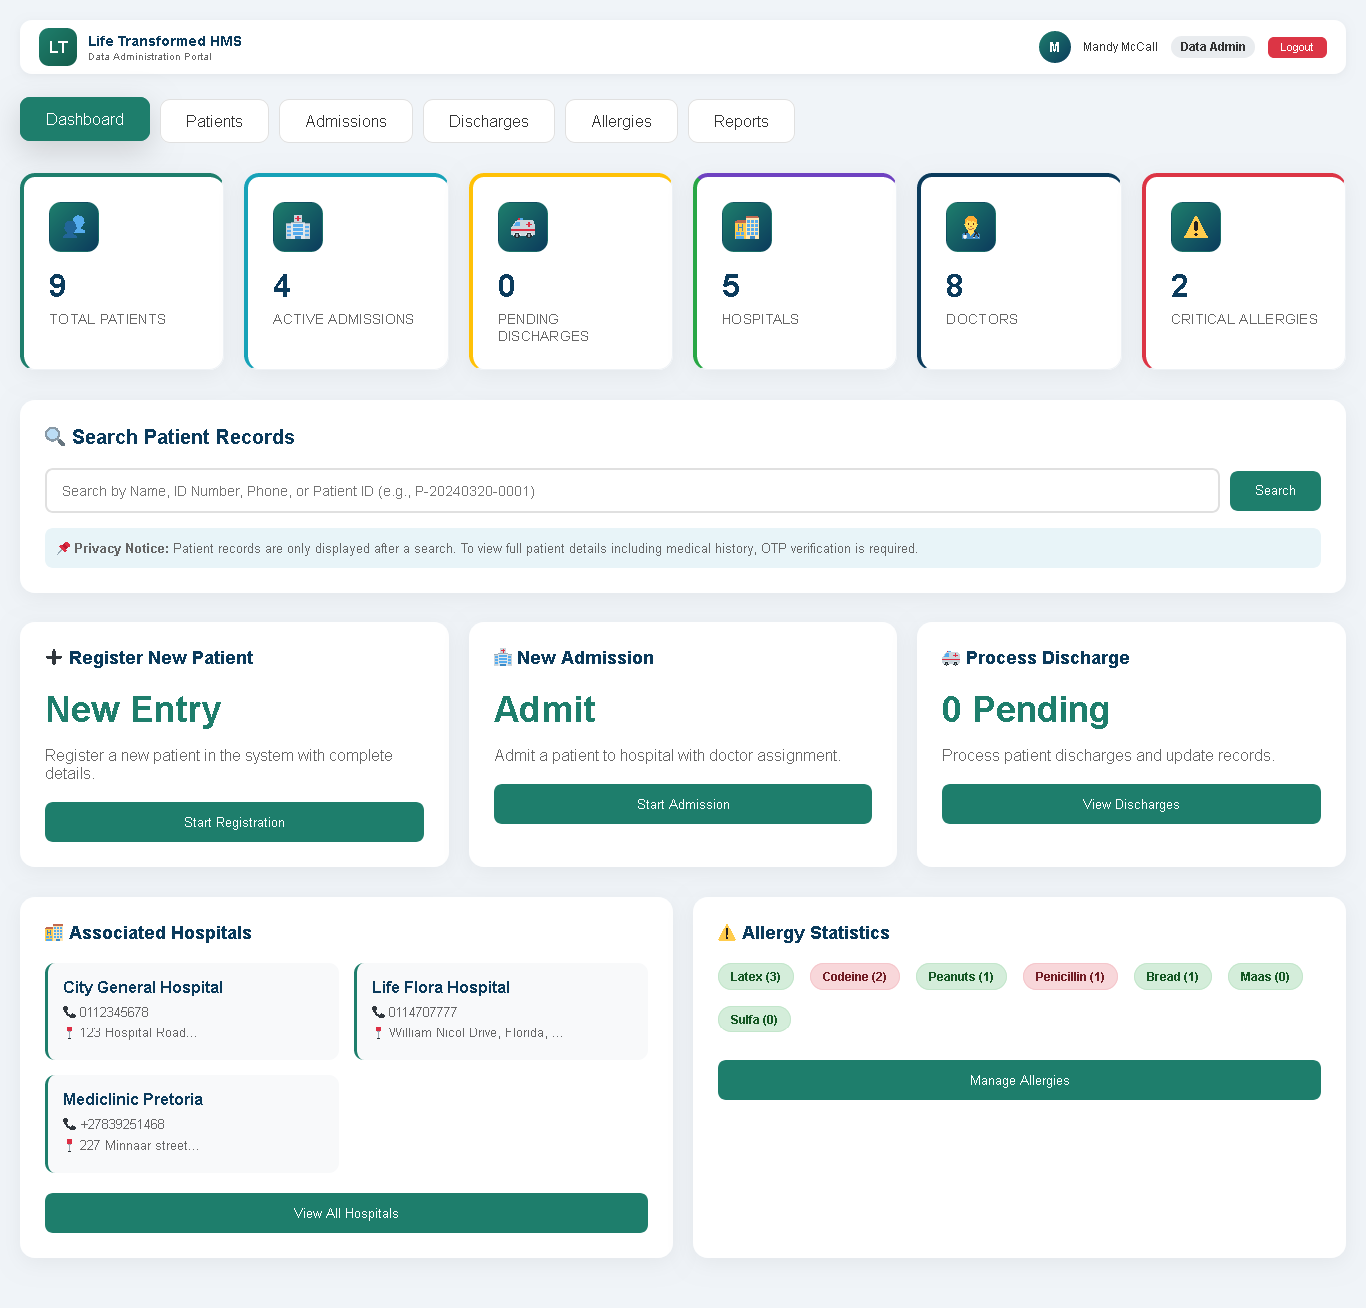Click Start Admission
This screenshot has height=1310, width=1366.
[683, 804]
